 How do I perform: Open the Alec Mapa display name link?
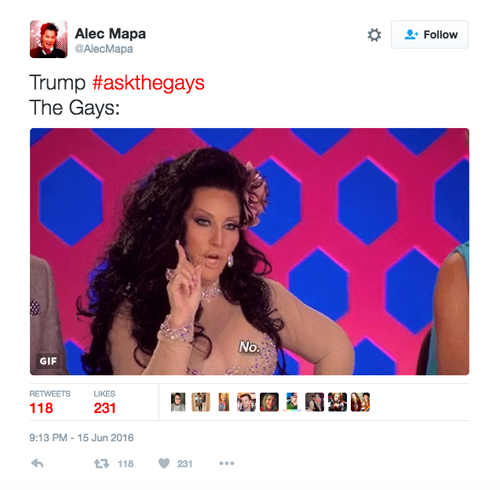point(110,34)
